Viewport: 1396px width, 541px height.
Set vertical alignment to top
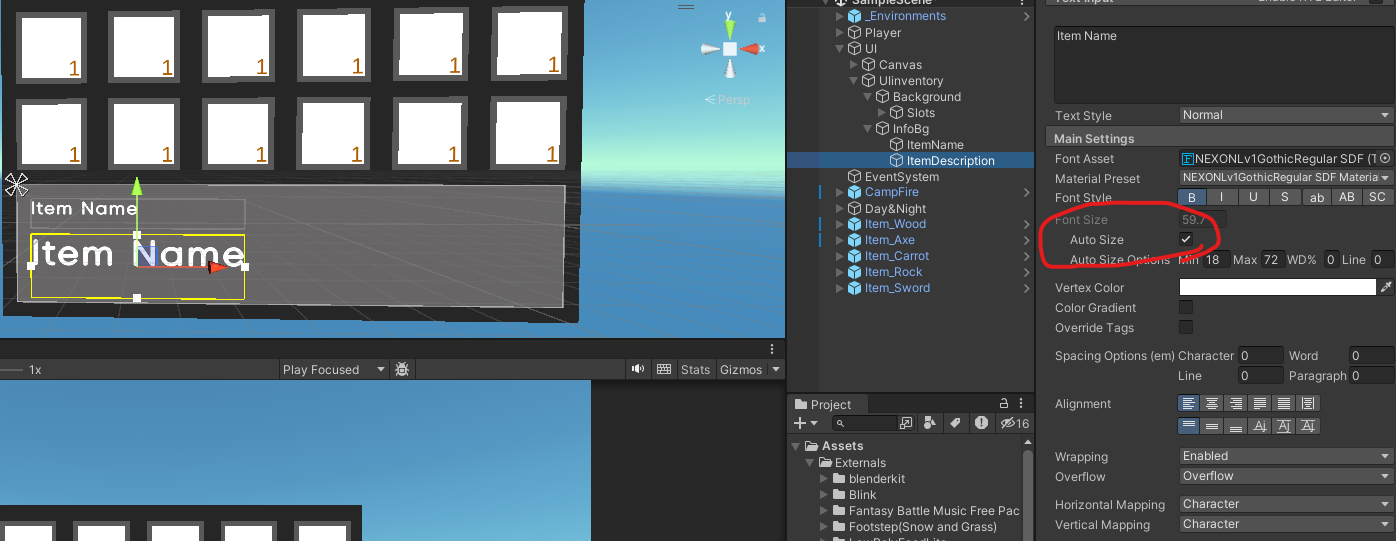pyautogui.click(x=1189, y=426)
